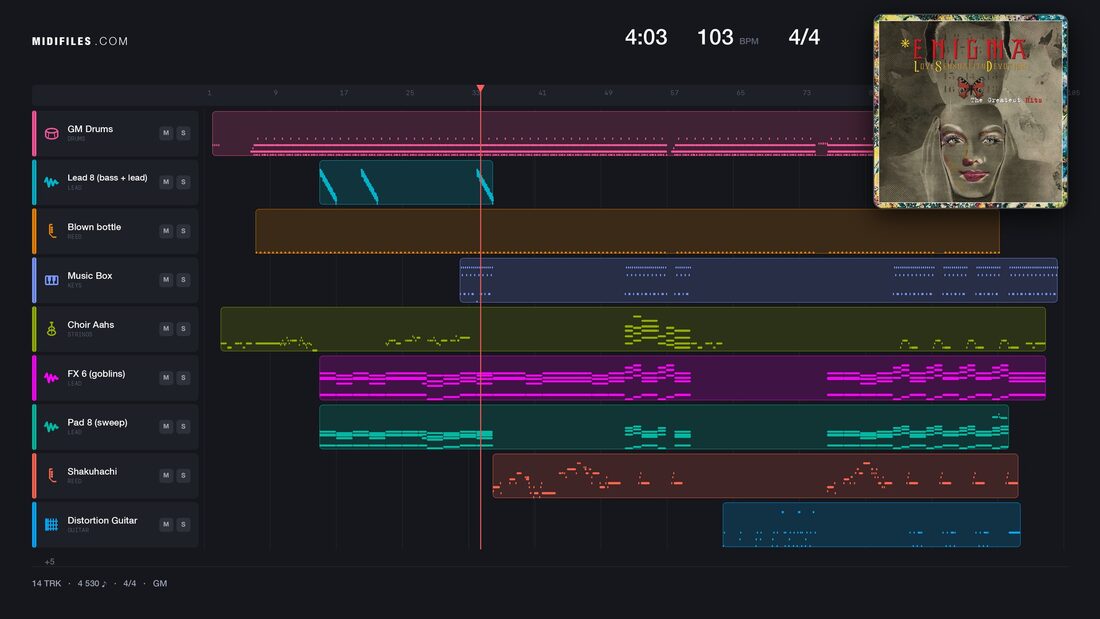Click the blue Distortion Guitar clip
The height and width of the screenshot is (619, 1100).
tap(871, 524)
